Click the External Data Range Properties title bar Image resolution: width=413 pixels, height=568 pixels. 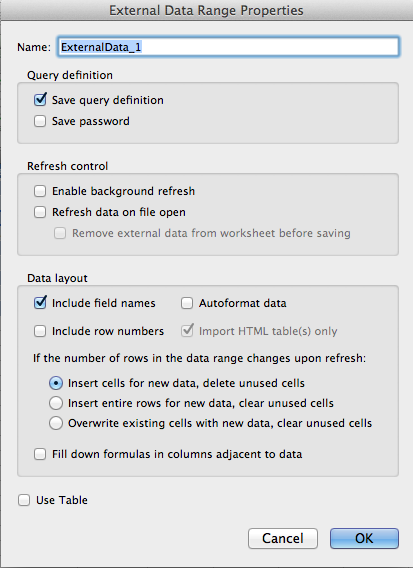coord(206,10)
